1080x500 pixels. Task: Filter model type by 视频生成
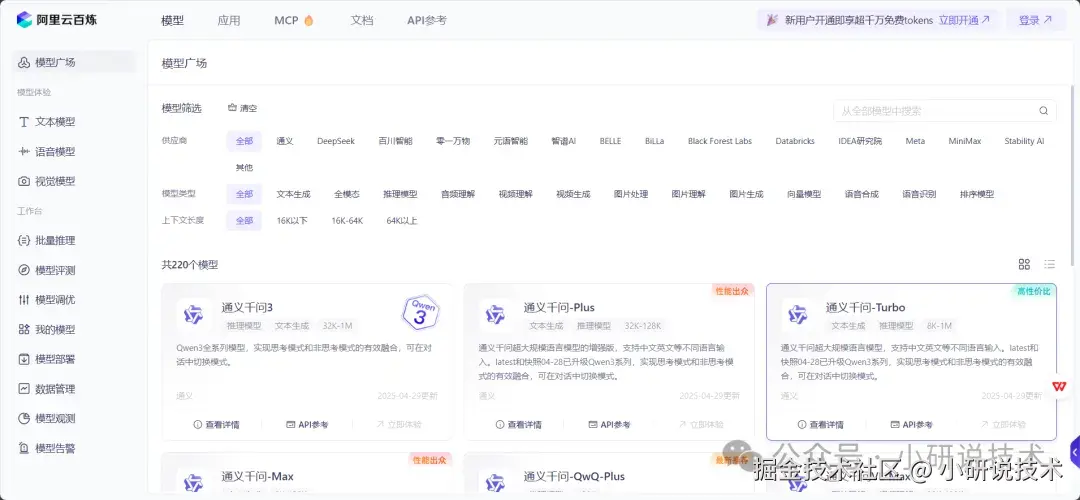pyautogui.click(x=573, y=194)
